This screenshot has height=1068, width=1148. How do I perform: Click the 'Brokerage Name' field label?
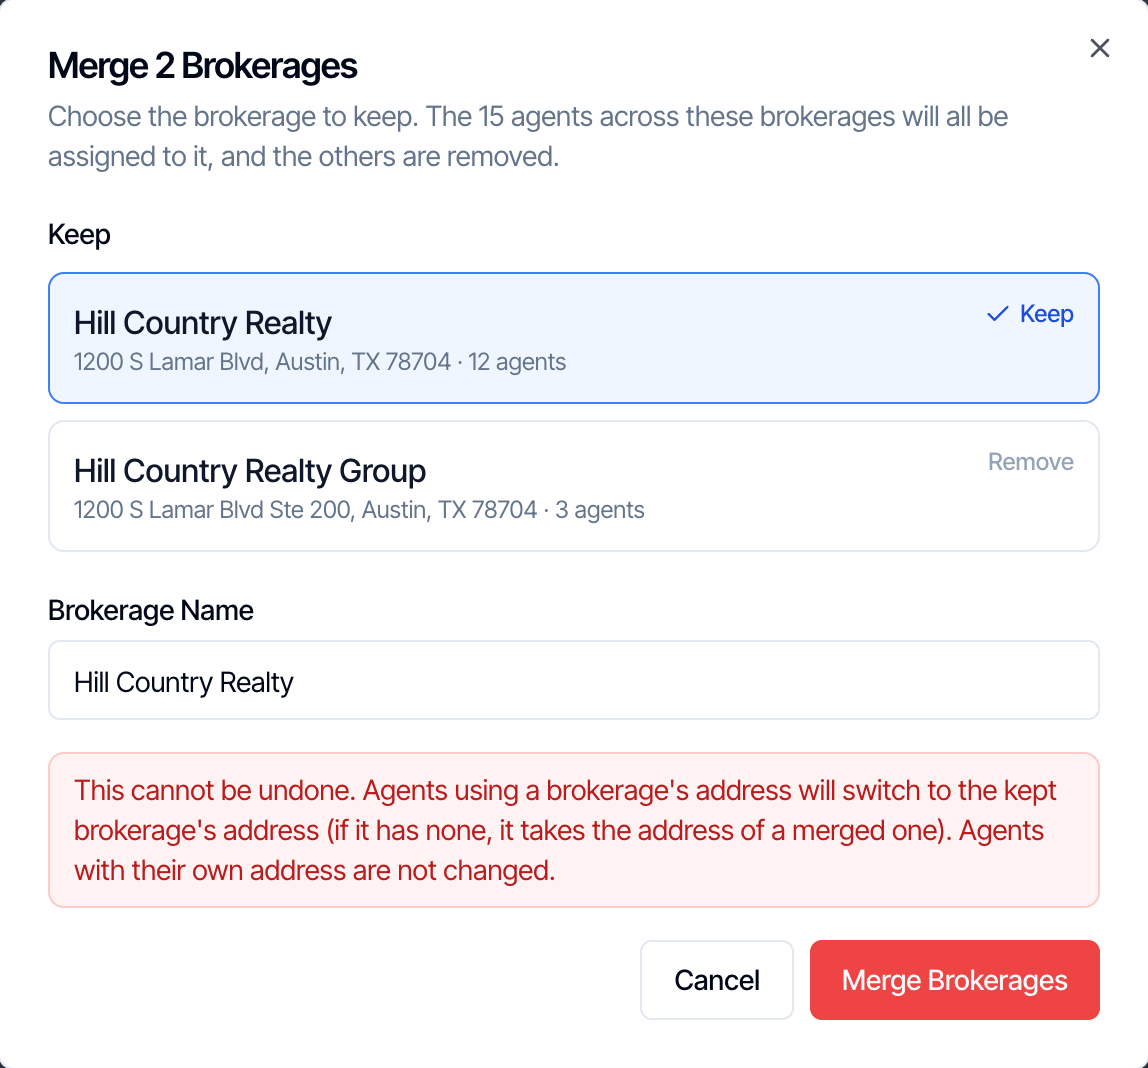coord(151,610)
